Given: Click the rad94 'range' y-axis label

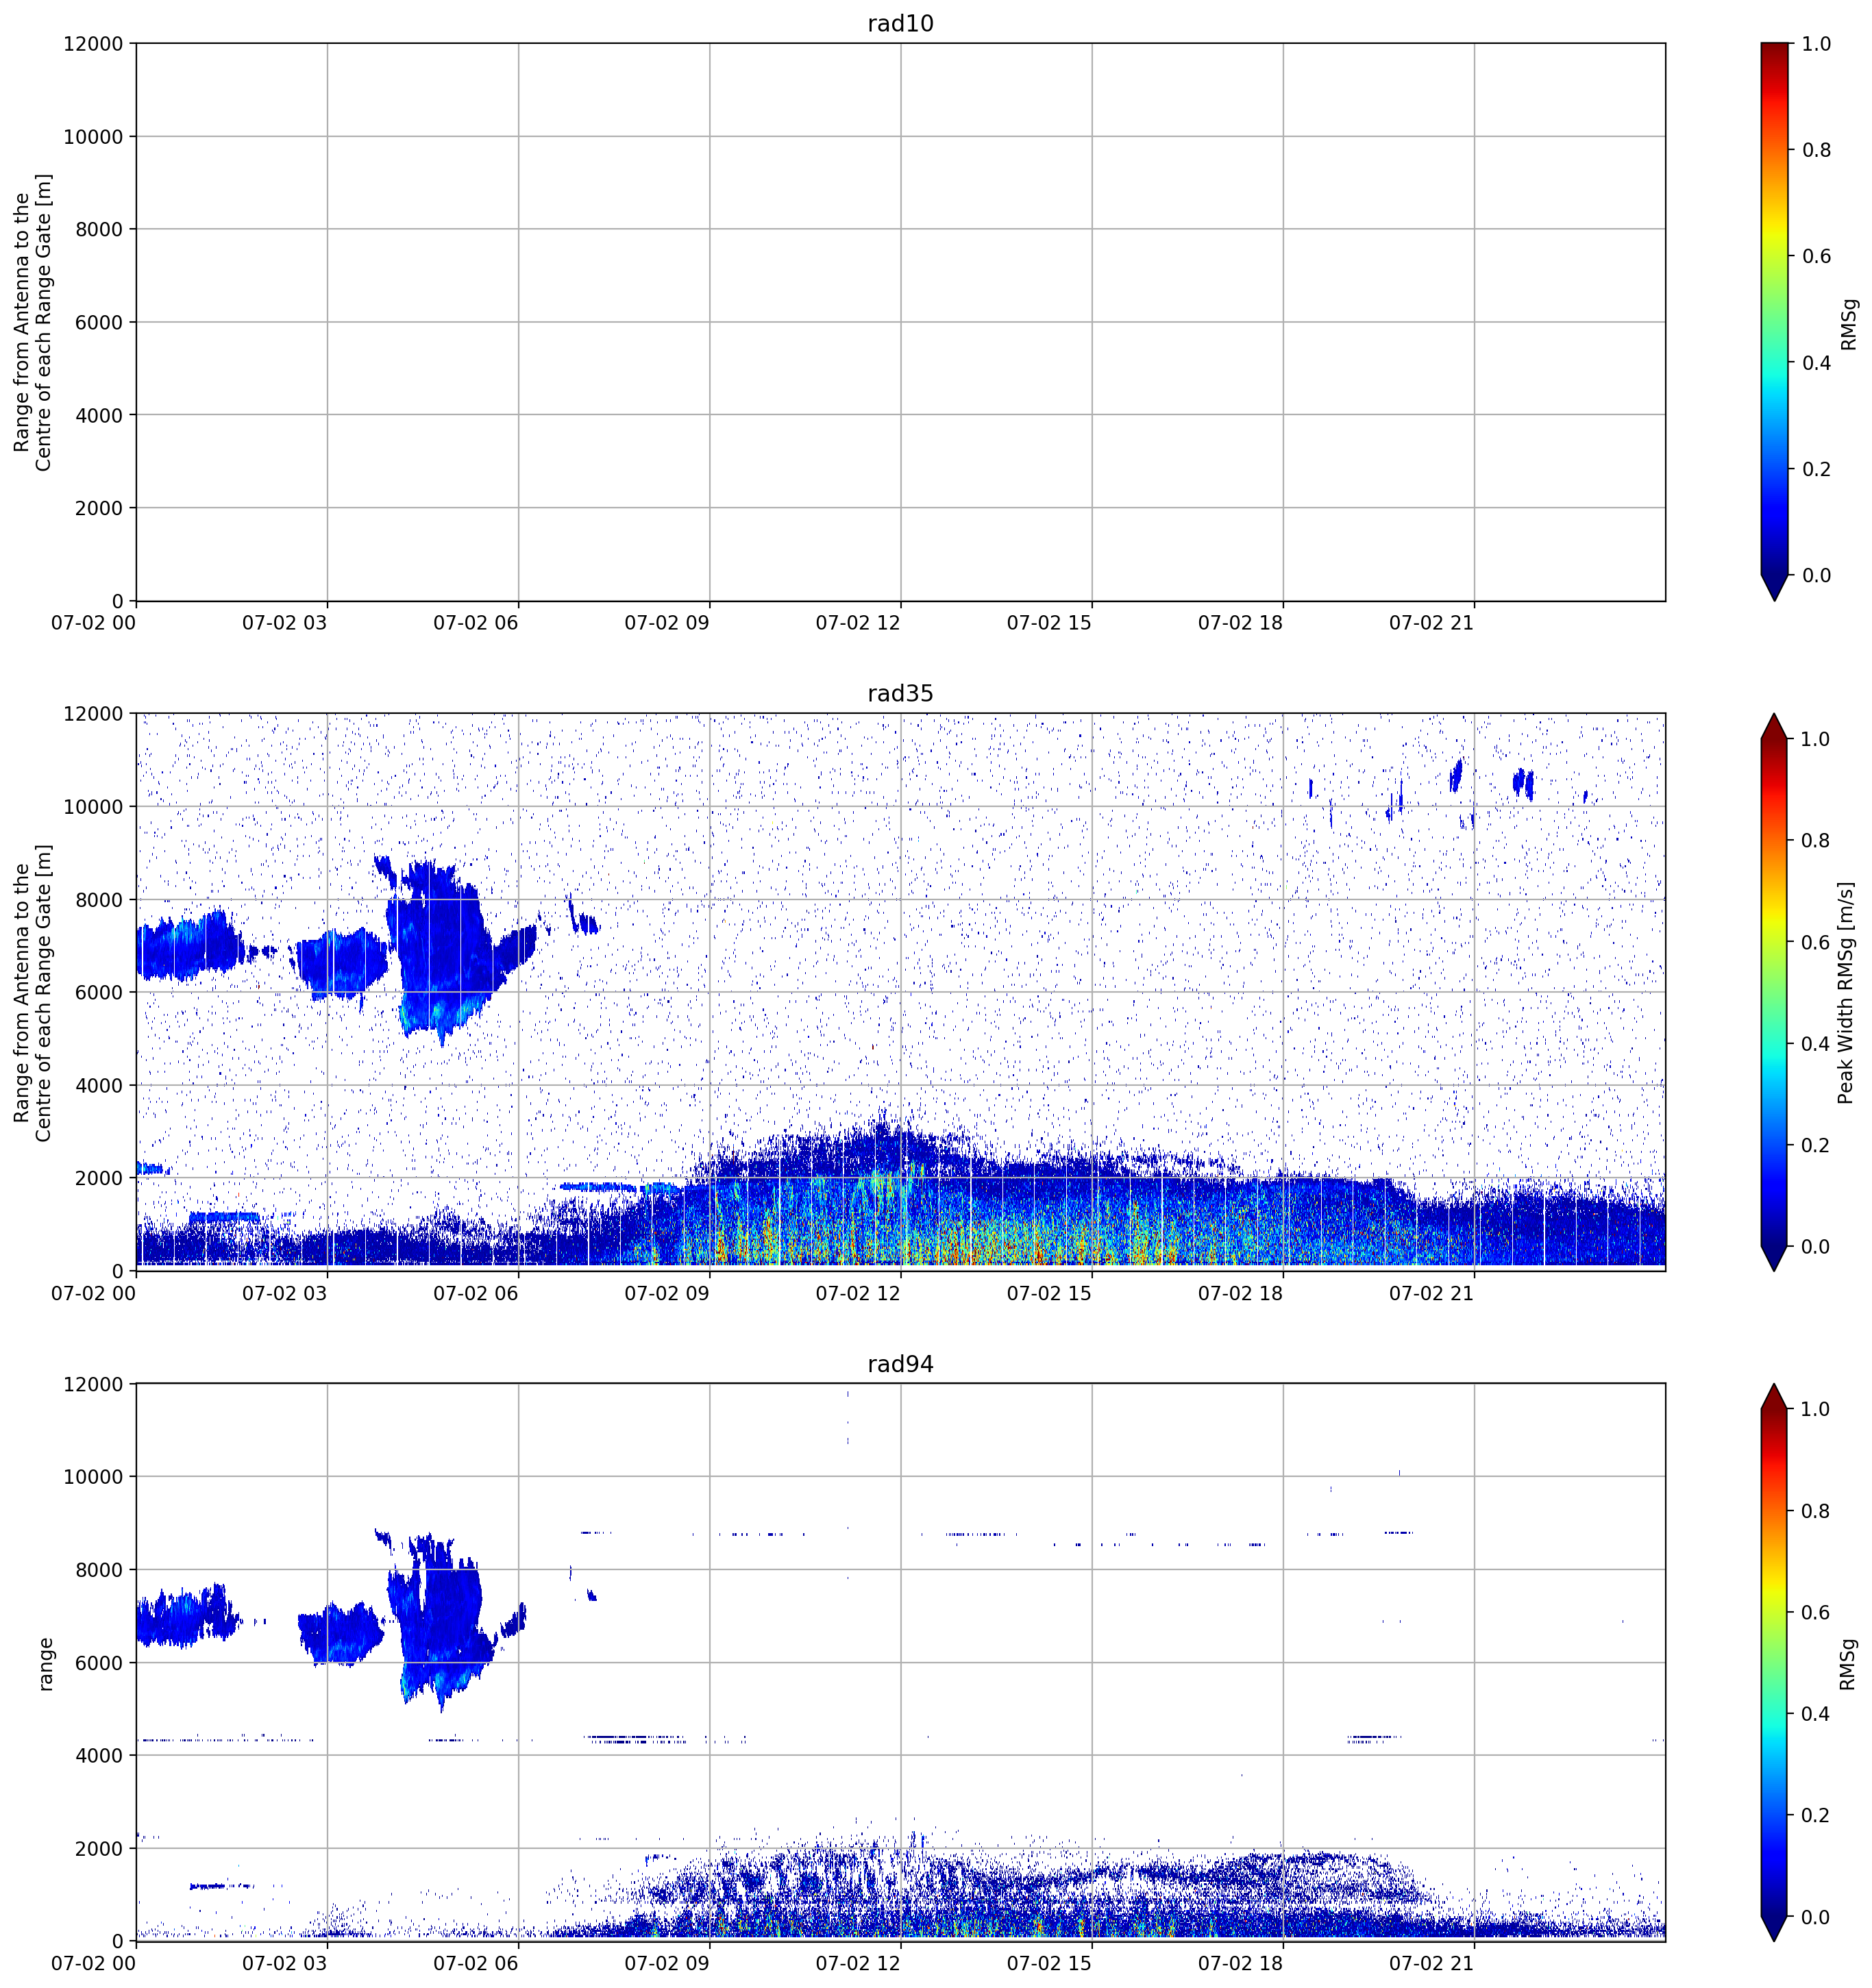Looking at the screenshot, I should [45, 1663].
